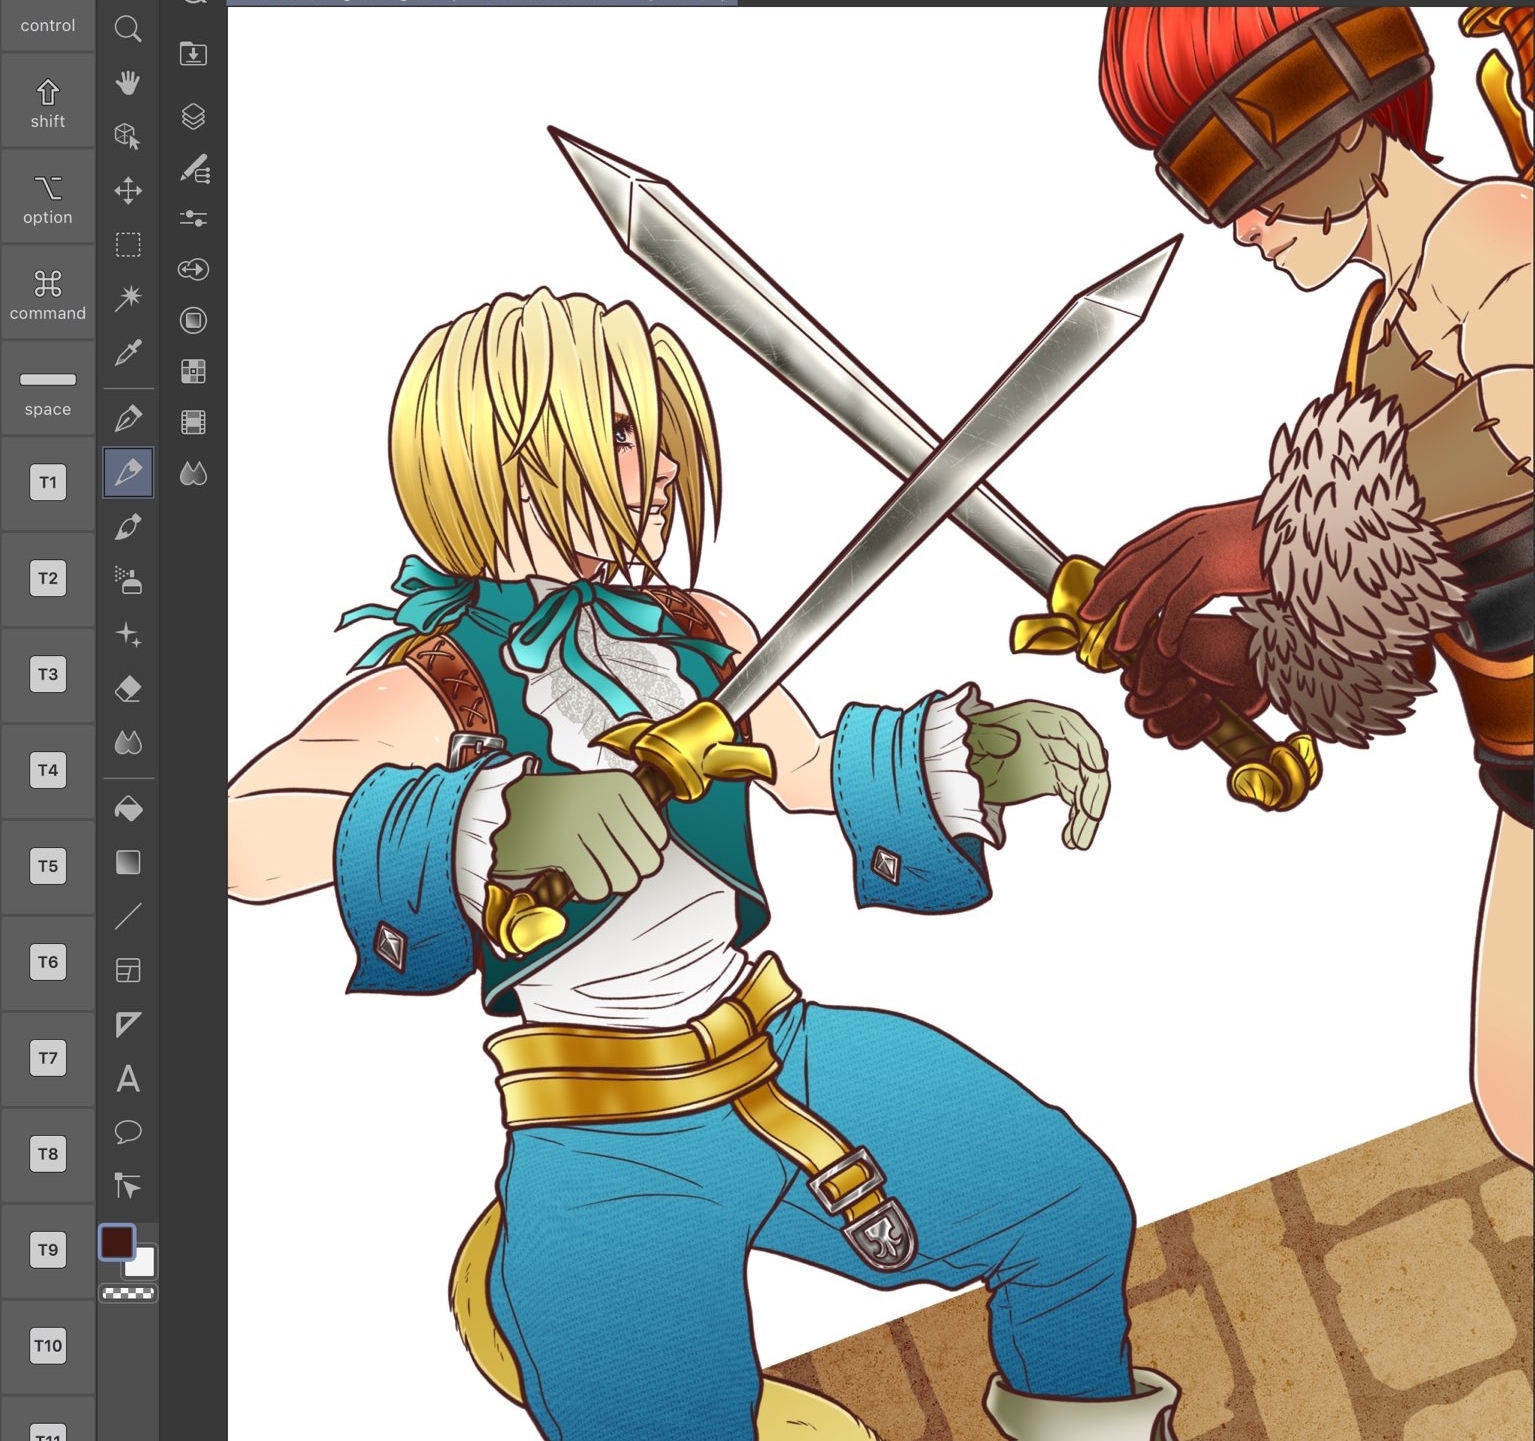Select the Balloon speech bubble tool
Viewport: 1535px width, 1441px height.
(x=128, y=1132)
